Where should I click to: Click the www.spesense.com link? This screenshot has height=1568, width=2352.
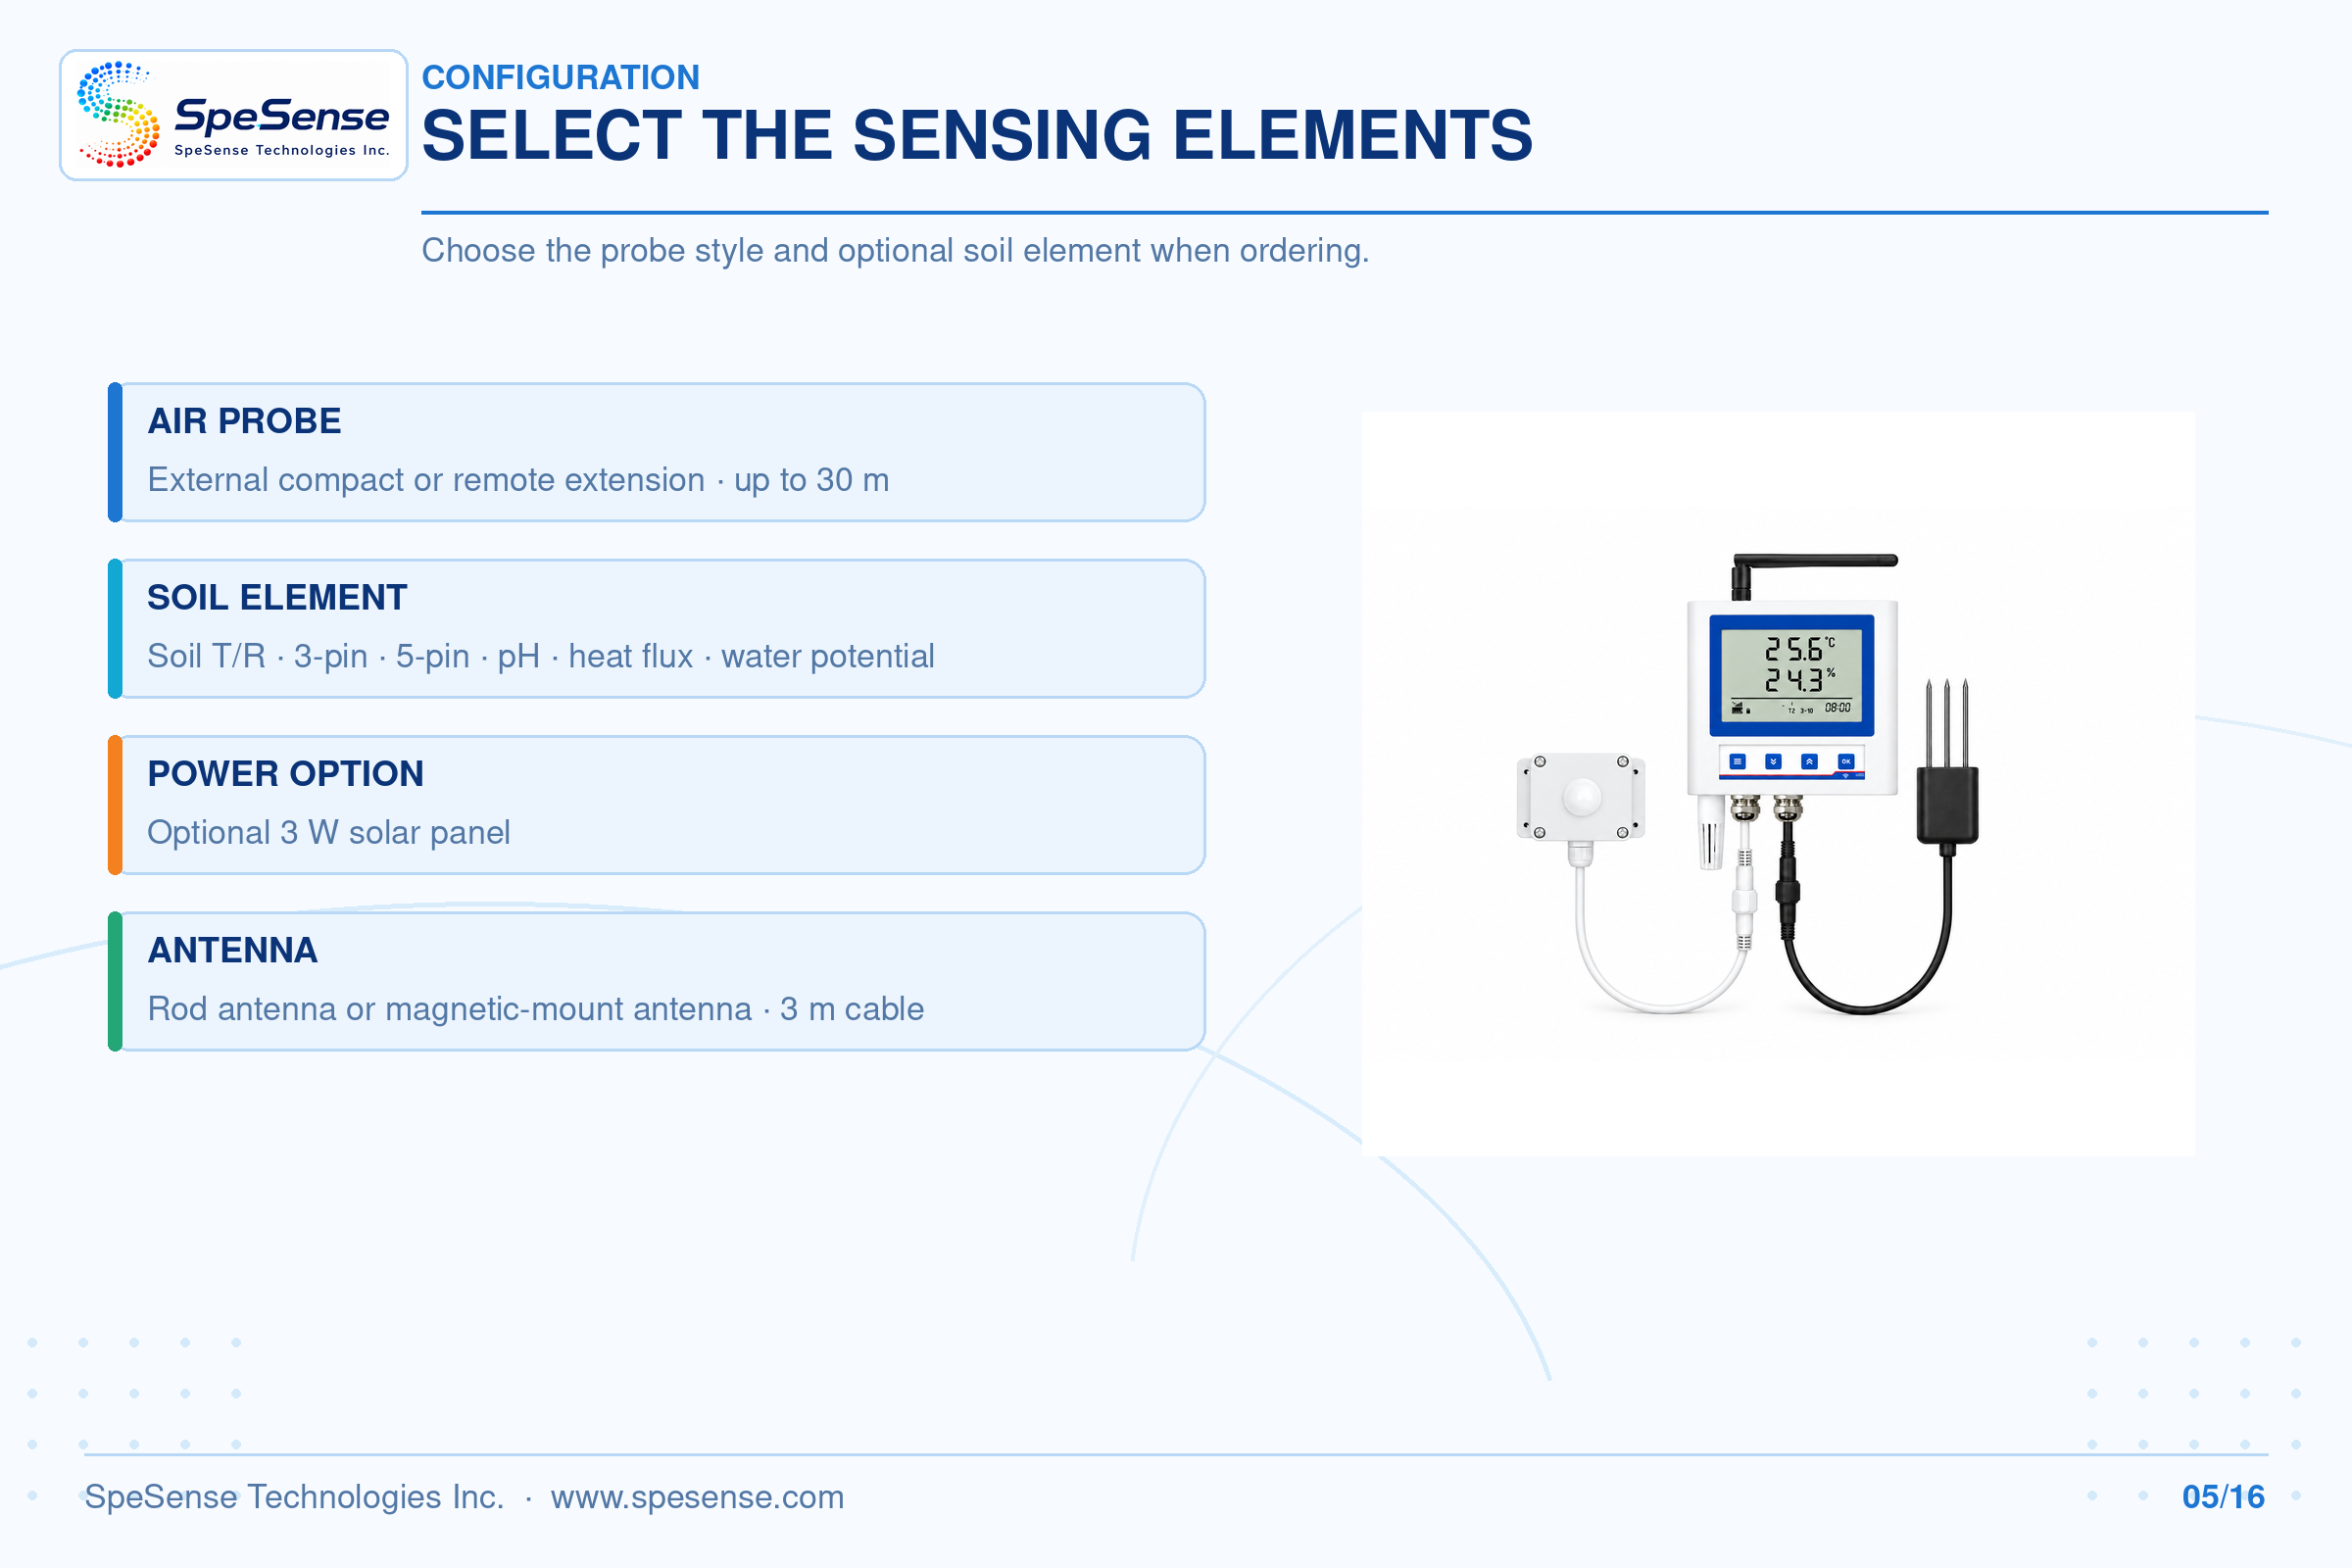pyautogui.click(x=697, y=1497)
